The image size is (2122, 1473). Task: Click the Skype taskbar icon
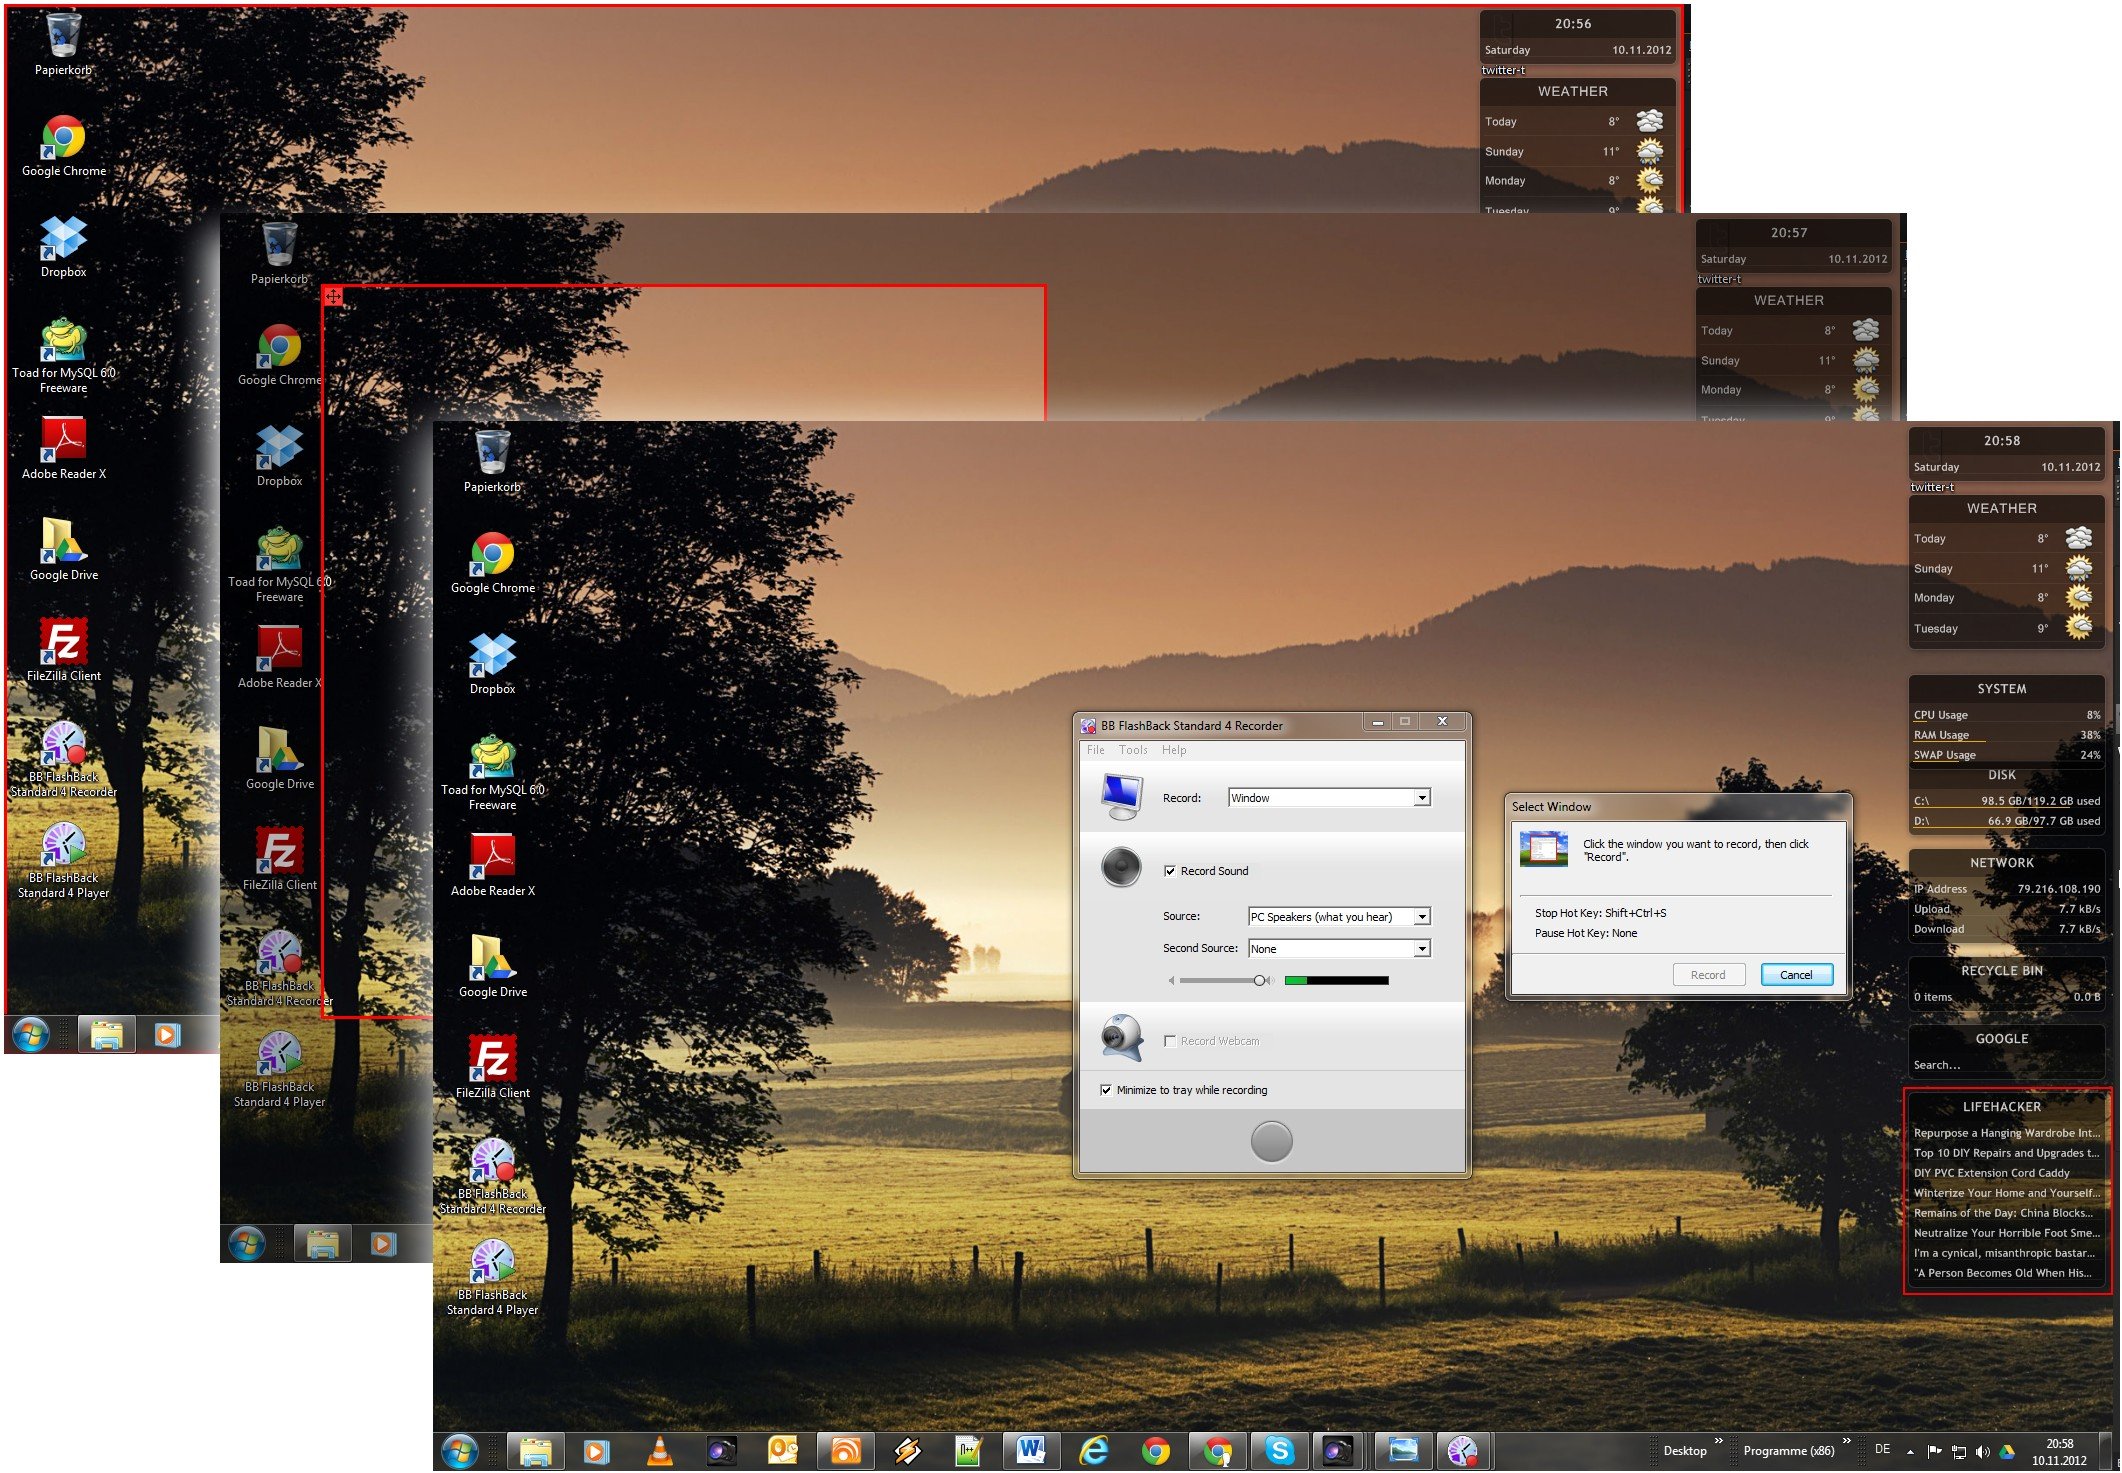point(1279,1451)
